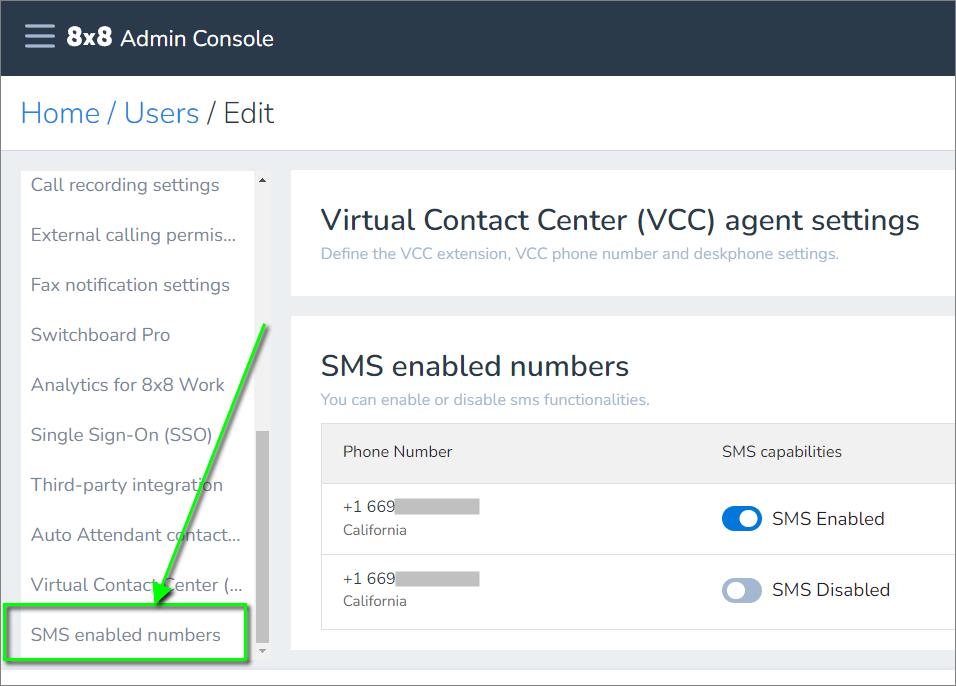Screen dimensions: 956x686
Task: Go to the Home breadcrumb link
Action: (60, 113)
